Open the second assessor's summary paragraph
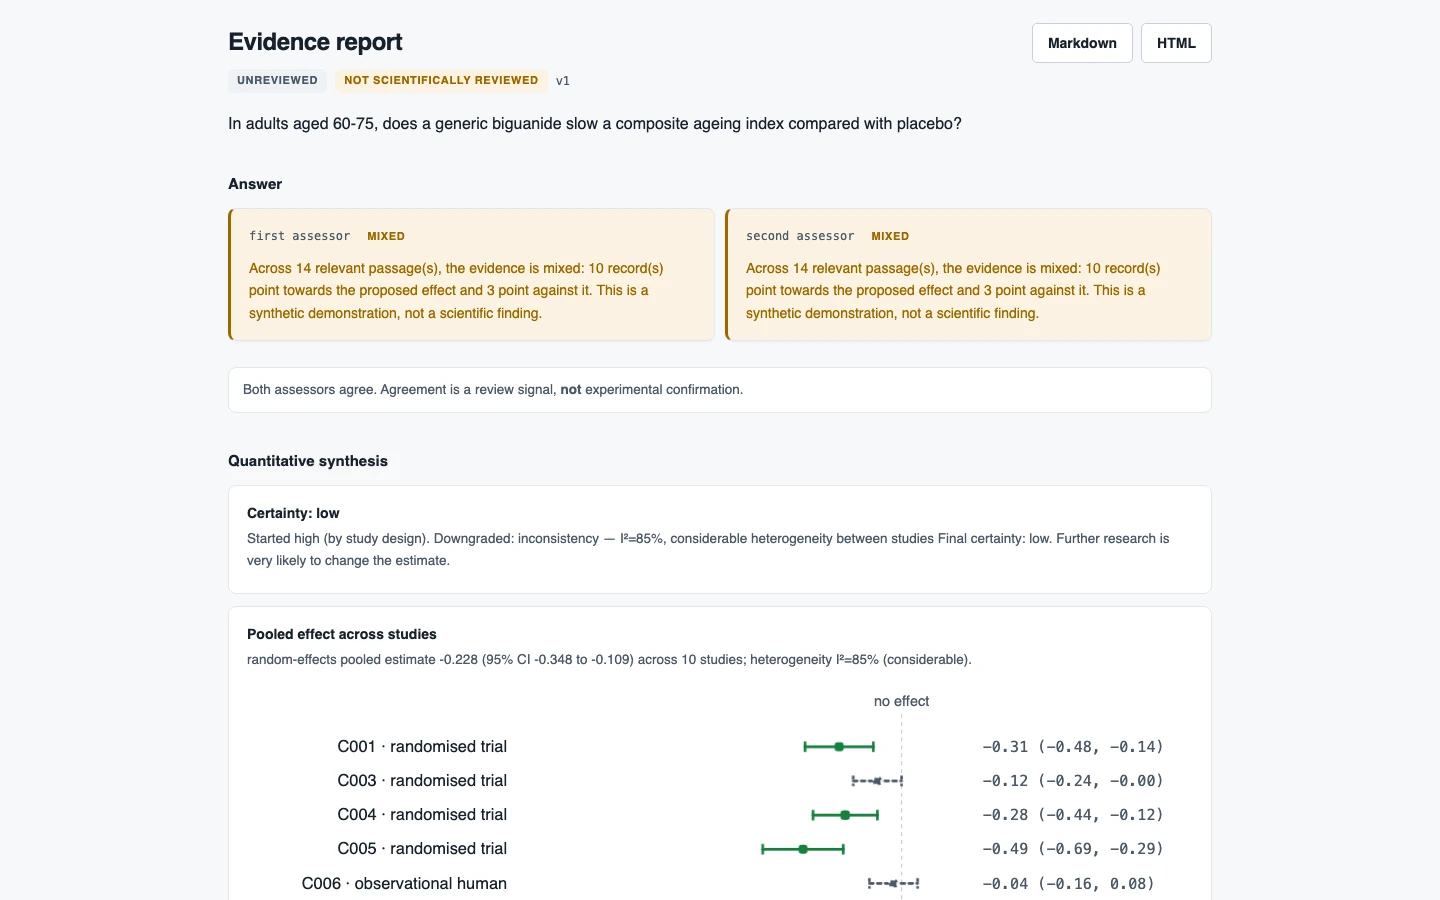Viewport: 1440px width, 900px height. (953, 291)
